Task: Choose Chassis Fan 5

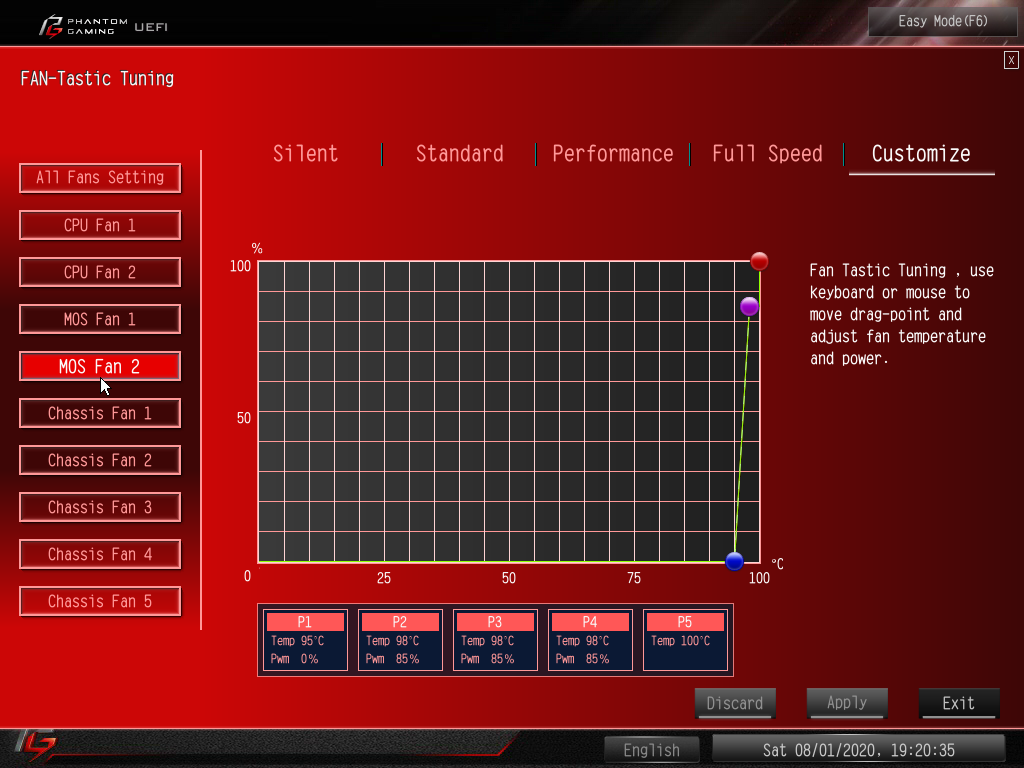Action: point(100,601)
